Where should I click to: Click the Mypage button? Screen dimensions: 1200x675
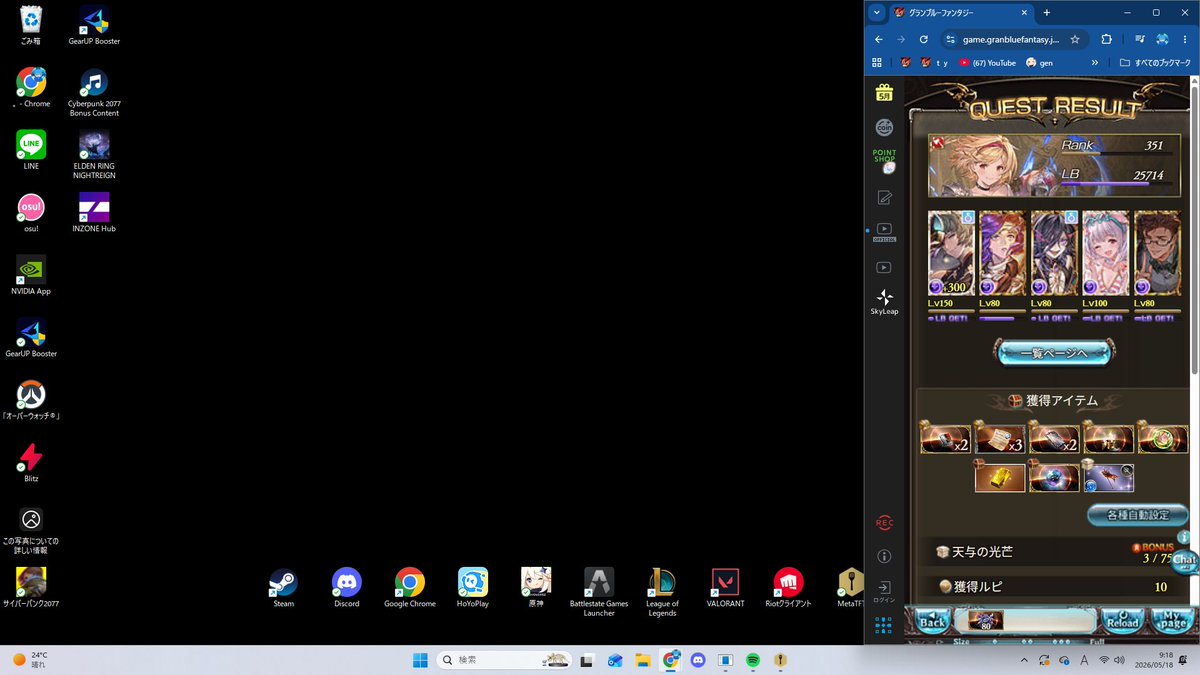[1172, 620]
